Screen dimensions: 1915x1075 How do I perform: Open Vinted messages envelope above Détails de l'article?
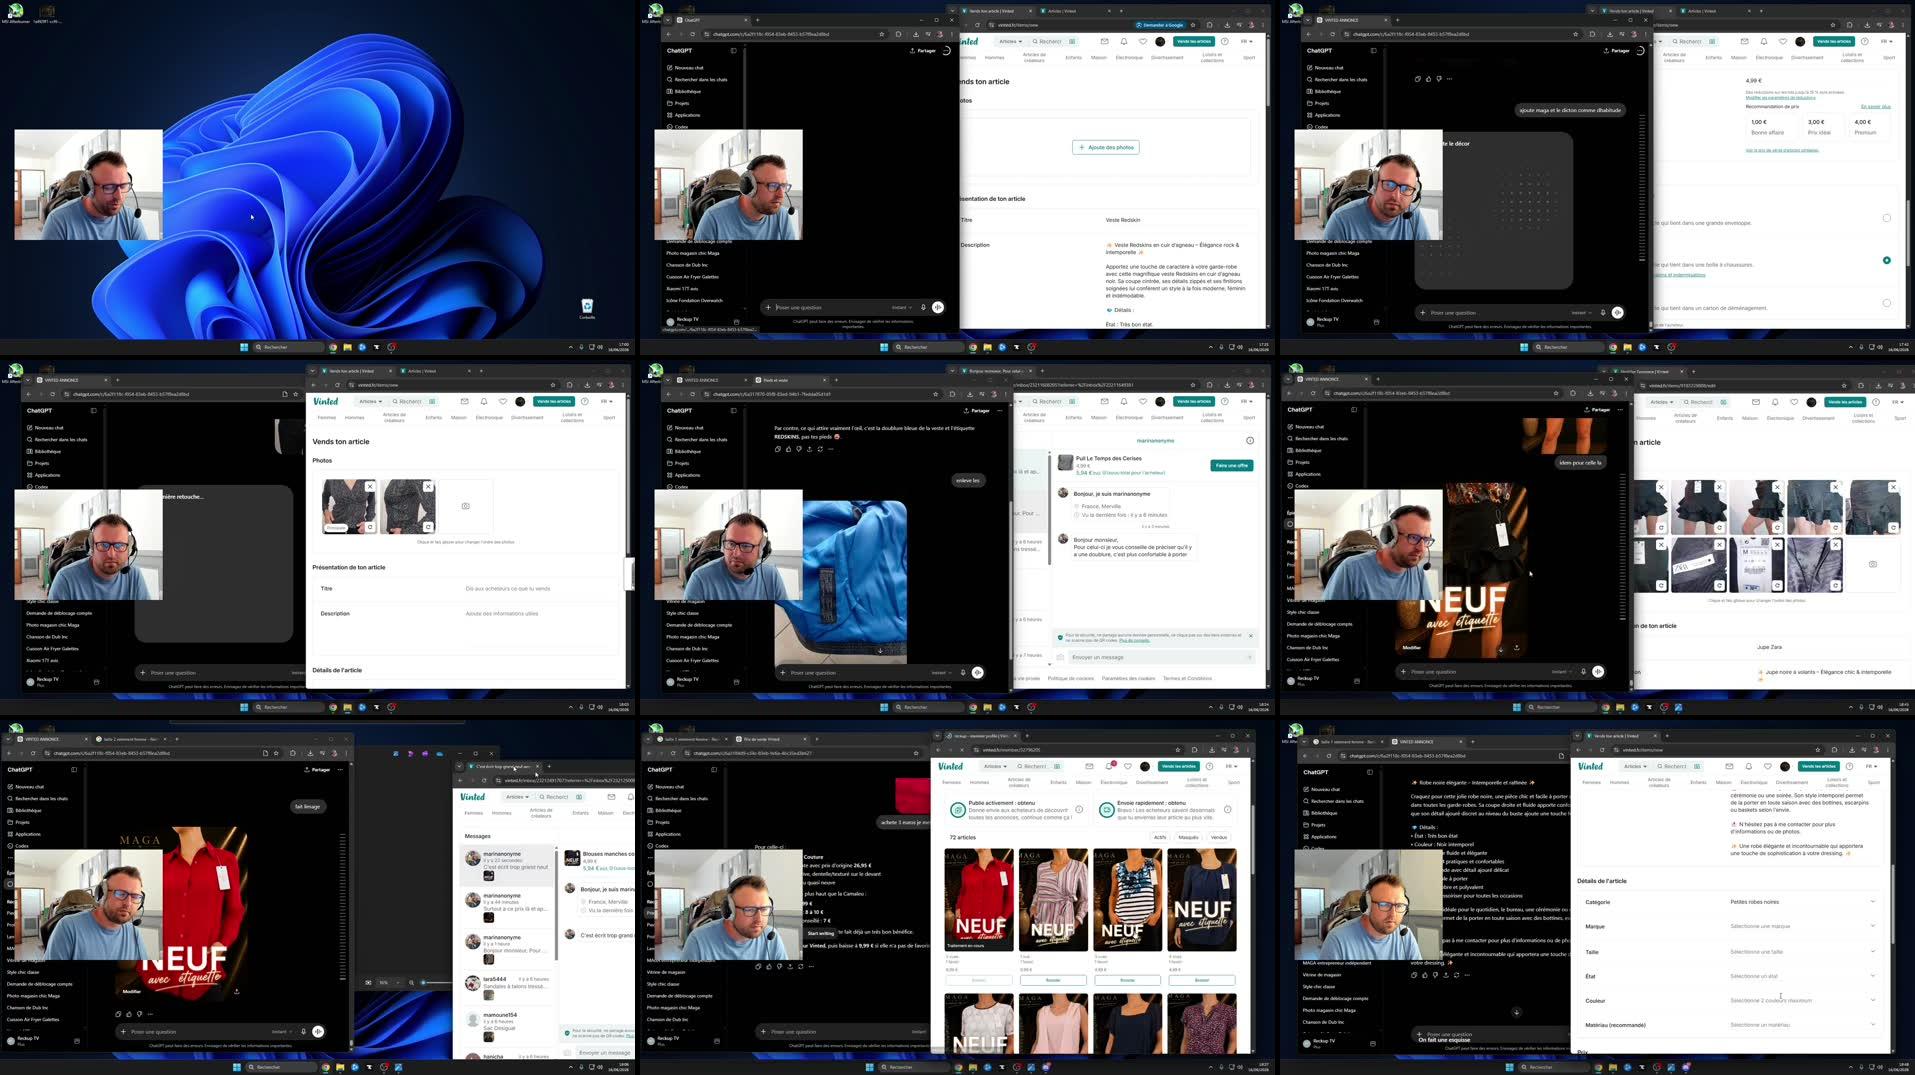[1728, 766]
